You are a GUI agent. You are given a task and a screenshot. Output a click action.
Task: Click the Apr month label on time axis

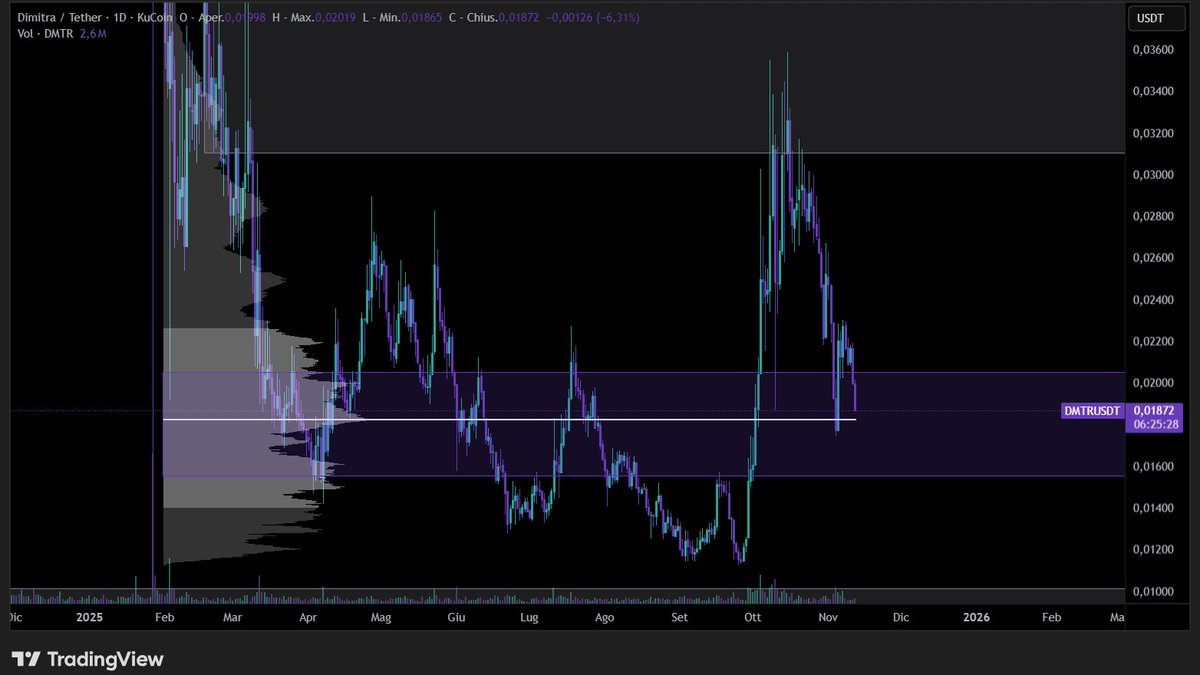point(307,617)
